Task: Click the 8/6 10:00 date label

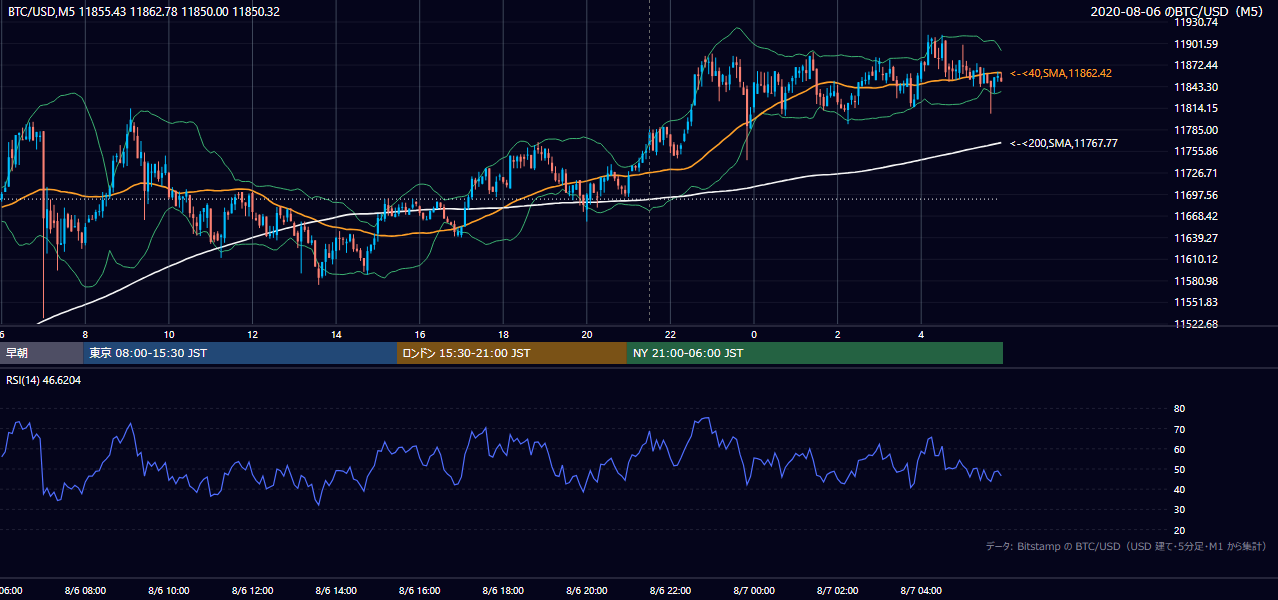Action: tap(169, 591)
